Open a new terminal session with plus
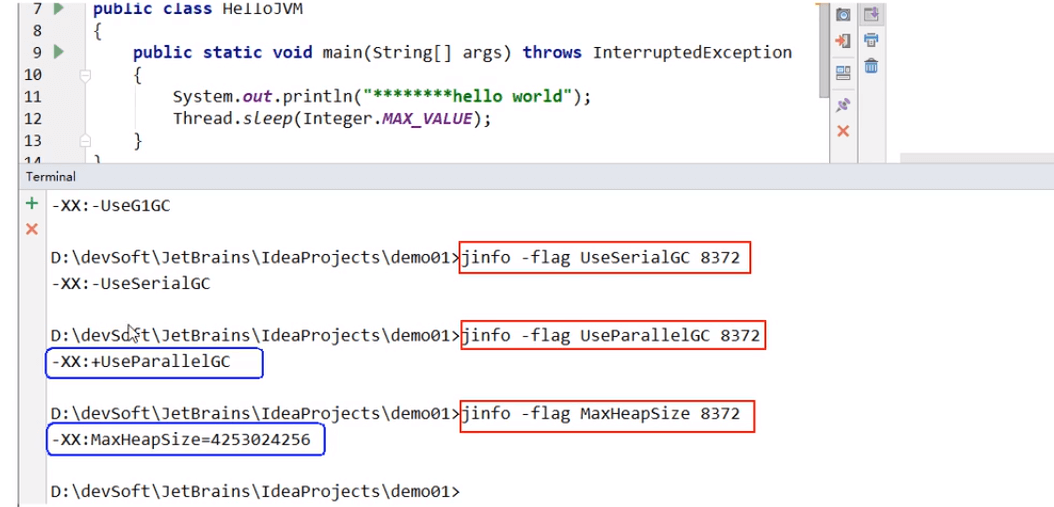1054x507 pixels. (x=31, y=203)
